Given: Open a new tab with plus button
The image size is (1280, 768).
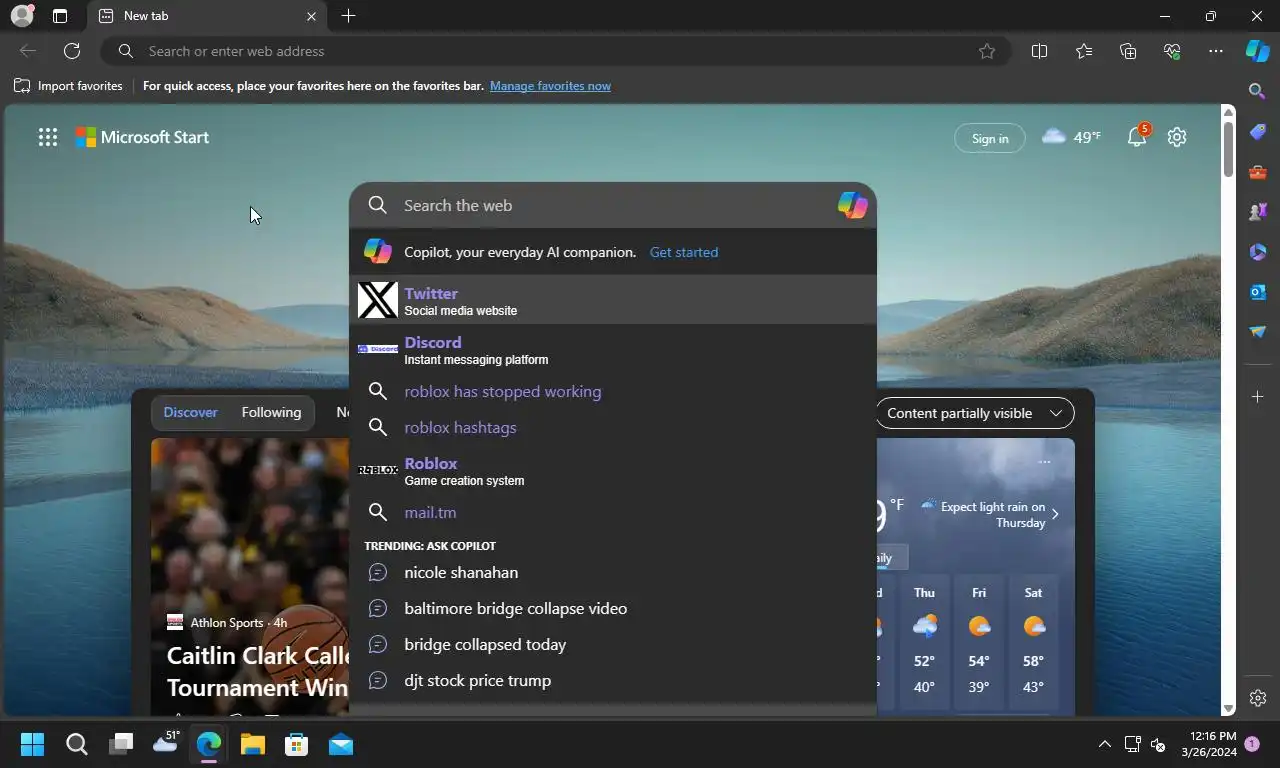Looking at the screenshot, I should coord(348,16).
